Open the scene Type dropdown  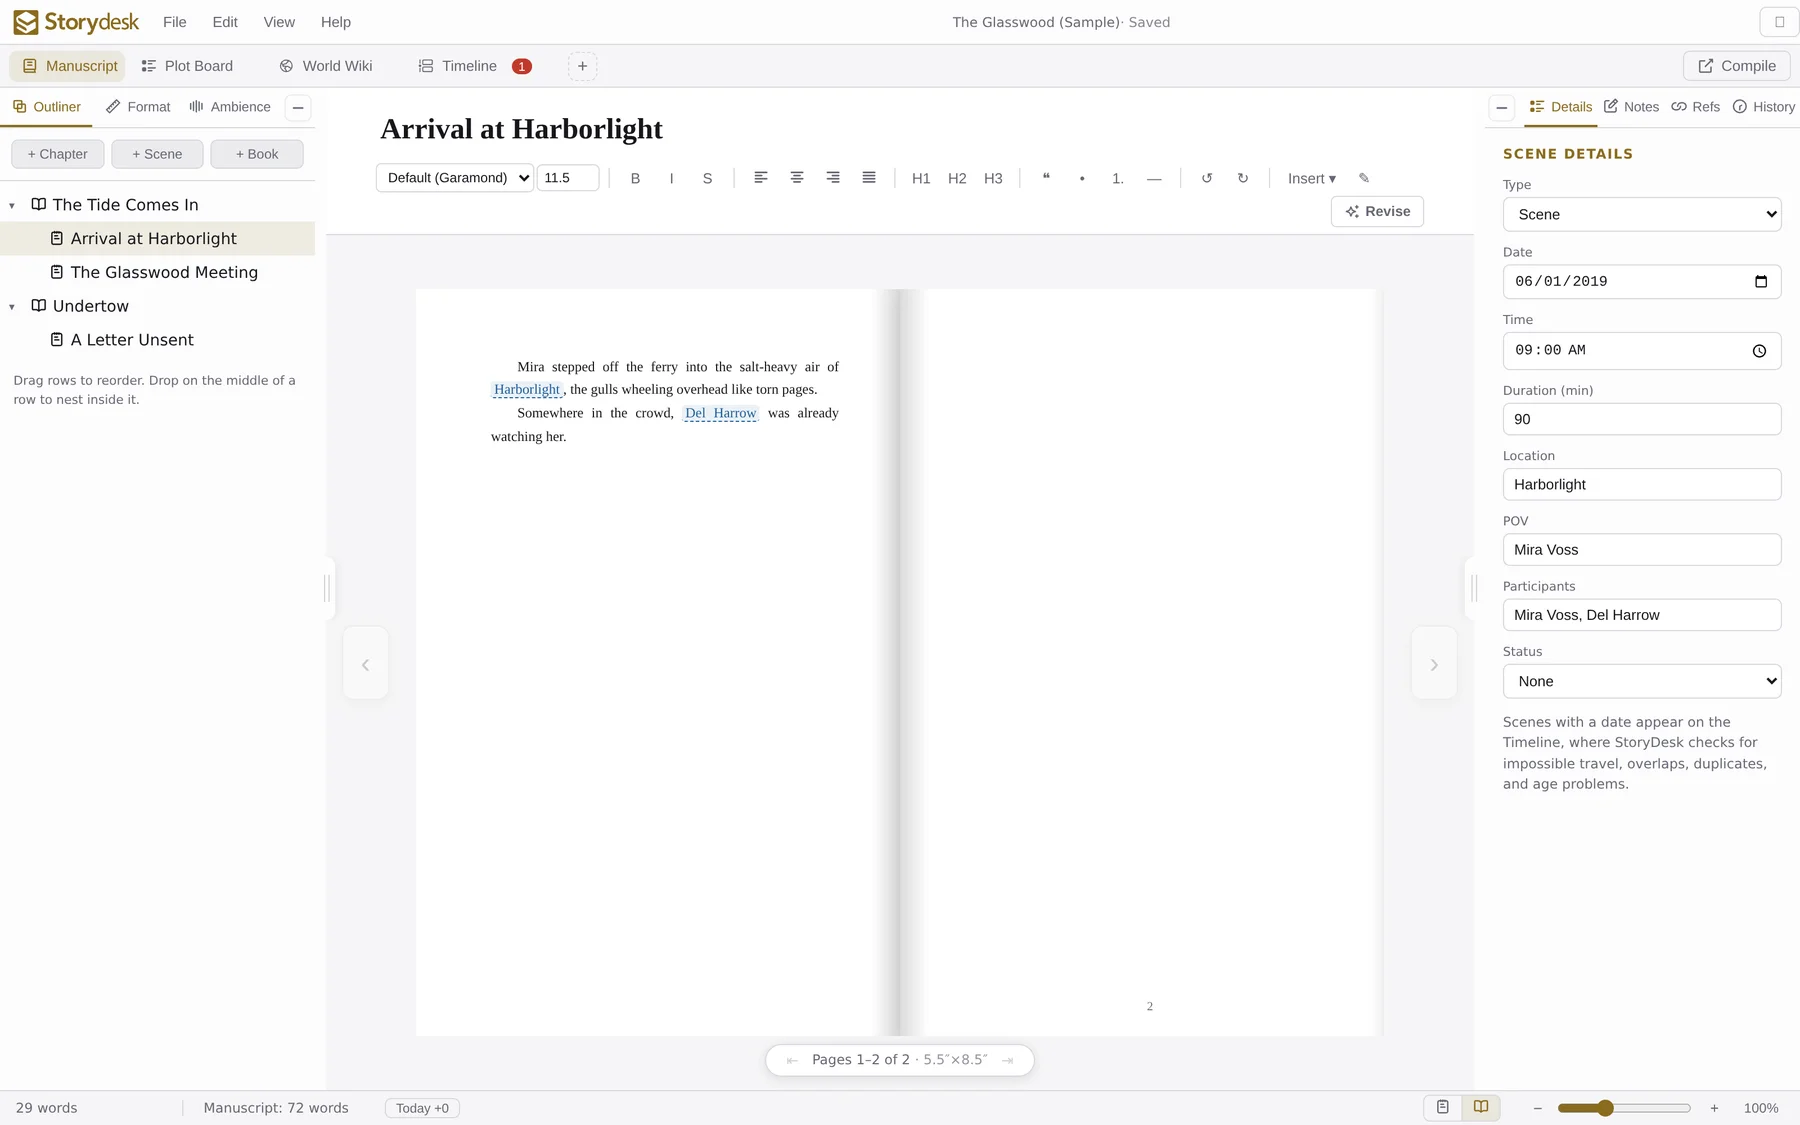(x=1642, y=214)
